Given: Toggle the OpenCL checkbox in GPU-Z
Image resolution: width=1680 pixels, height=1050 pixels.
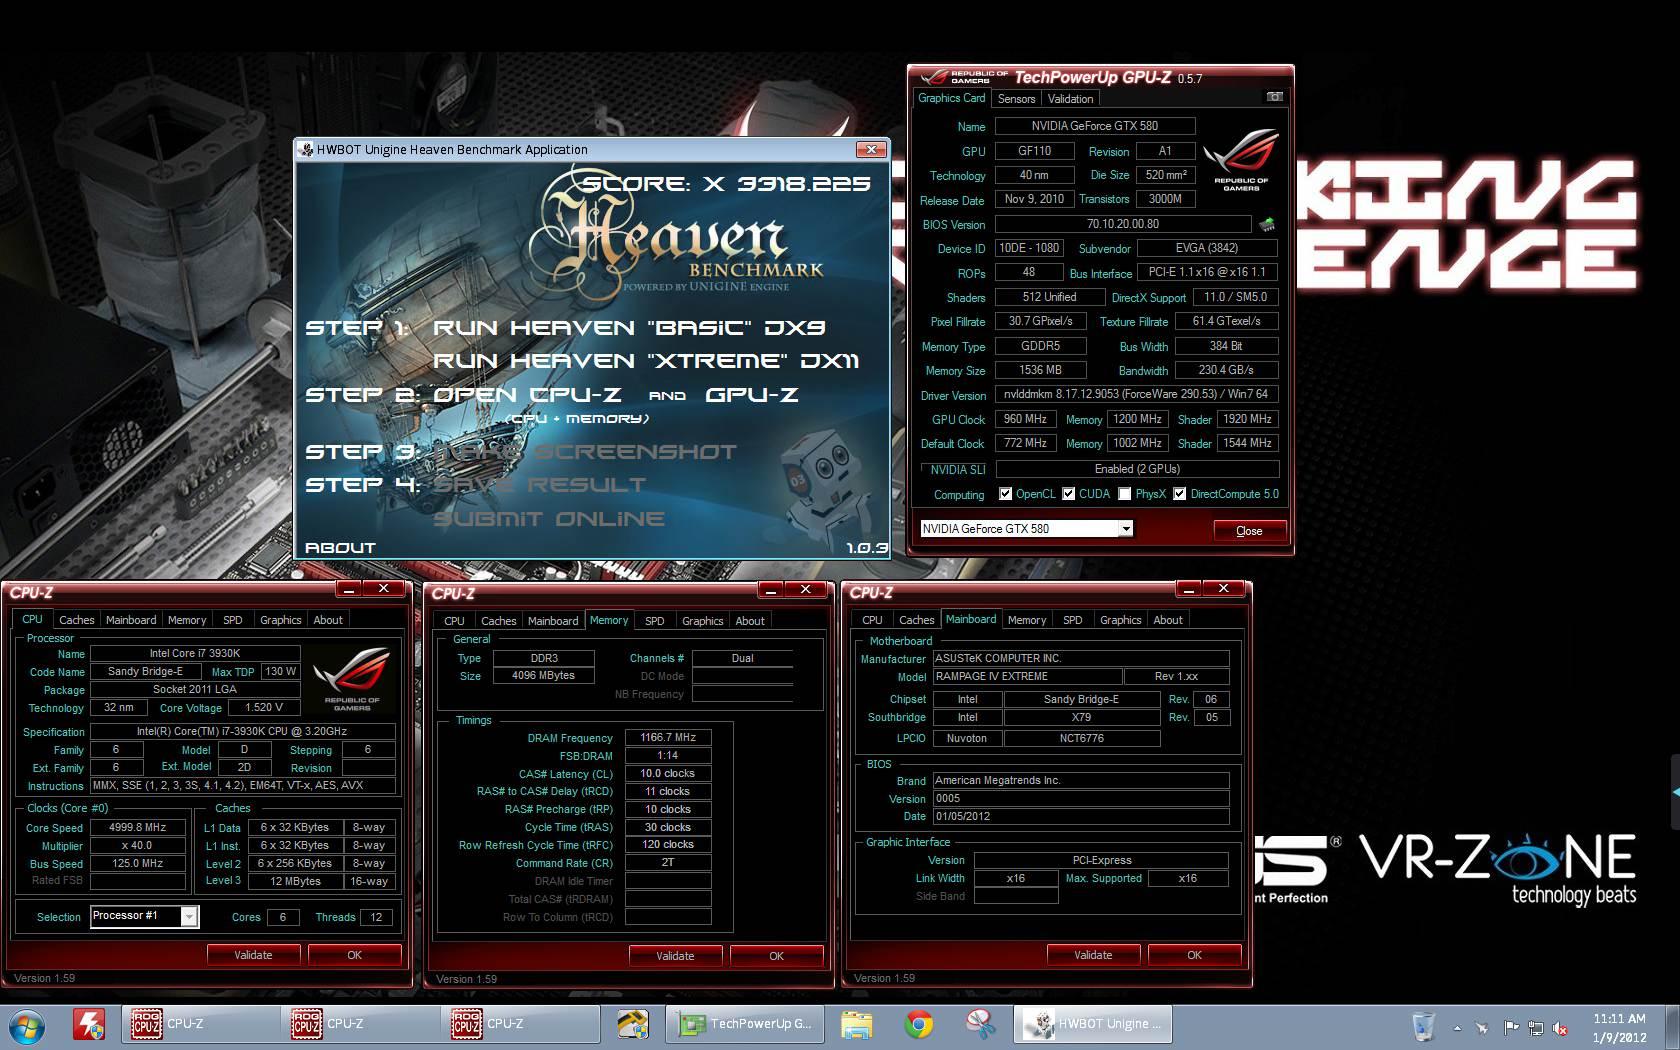Looking at the screenshot, I should (x=1005, y=494).
